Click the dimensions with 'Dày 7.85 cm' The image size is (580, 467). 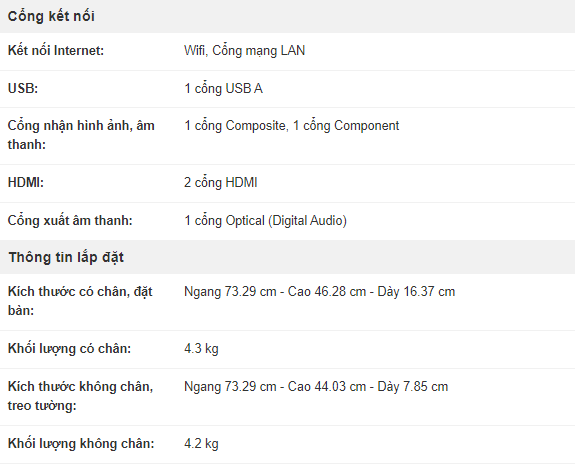pos(316,387)
